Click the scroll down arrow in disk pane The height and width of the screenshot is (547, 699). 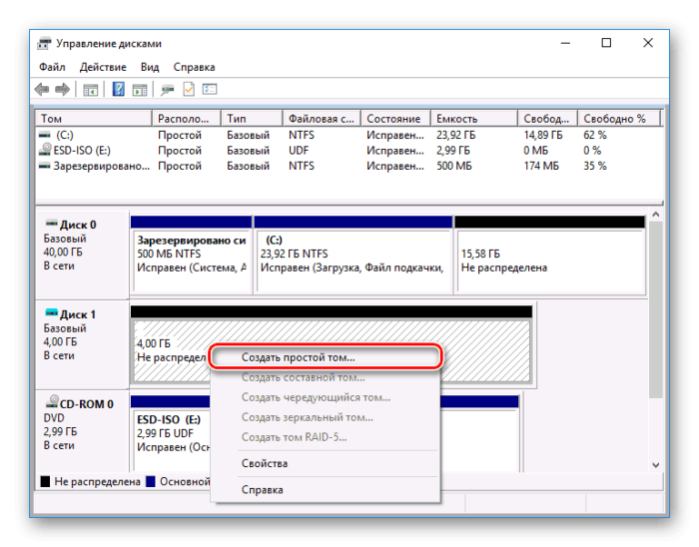point(655,465)
